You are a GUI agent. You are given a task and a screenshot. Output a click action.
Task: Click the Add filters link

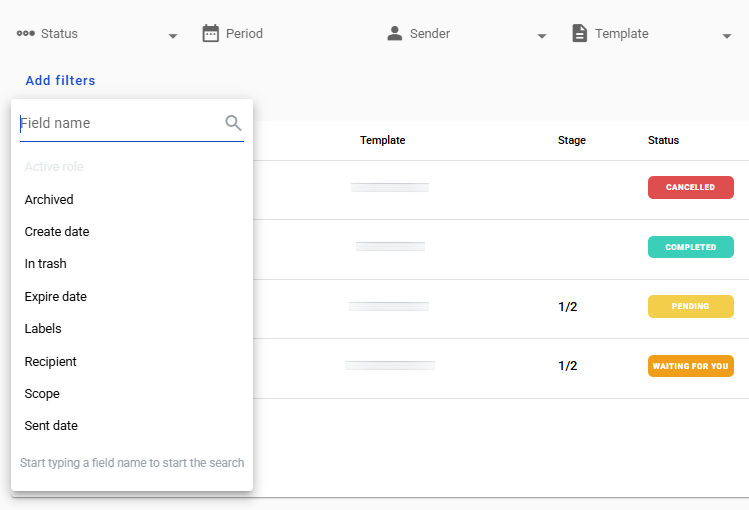pos(60,81)
